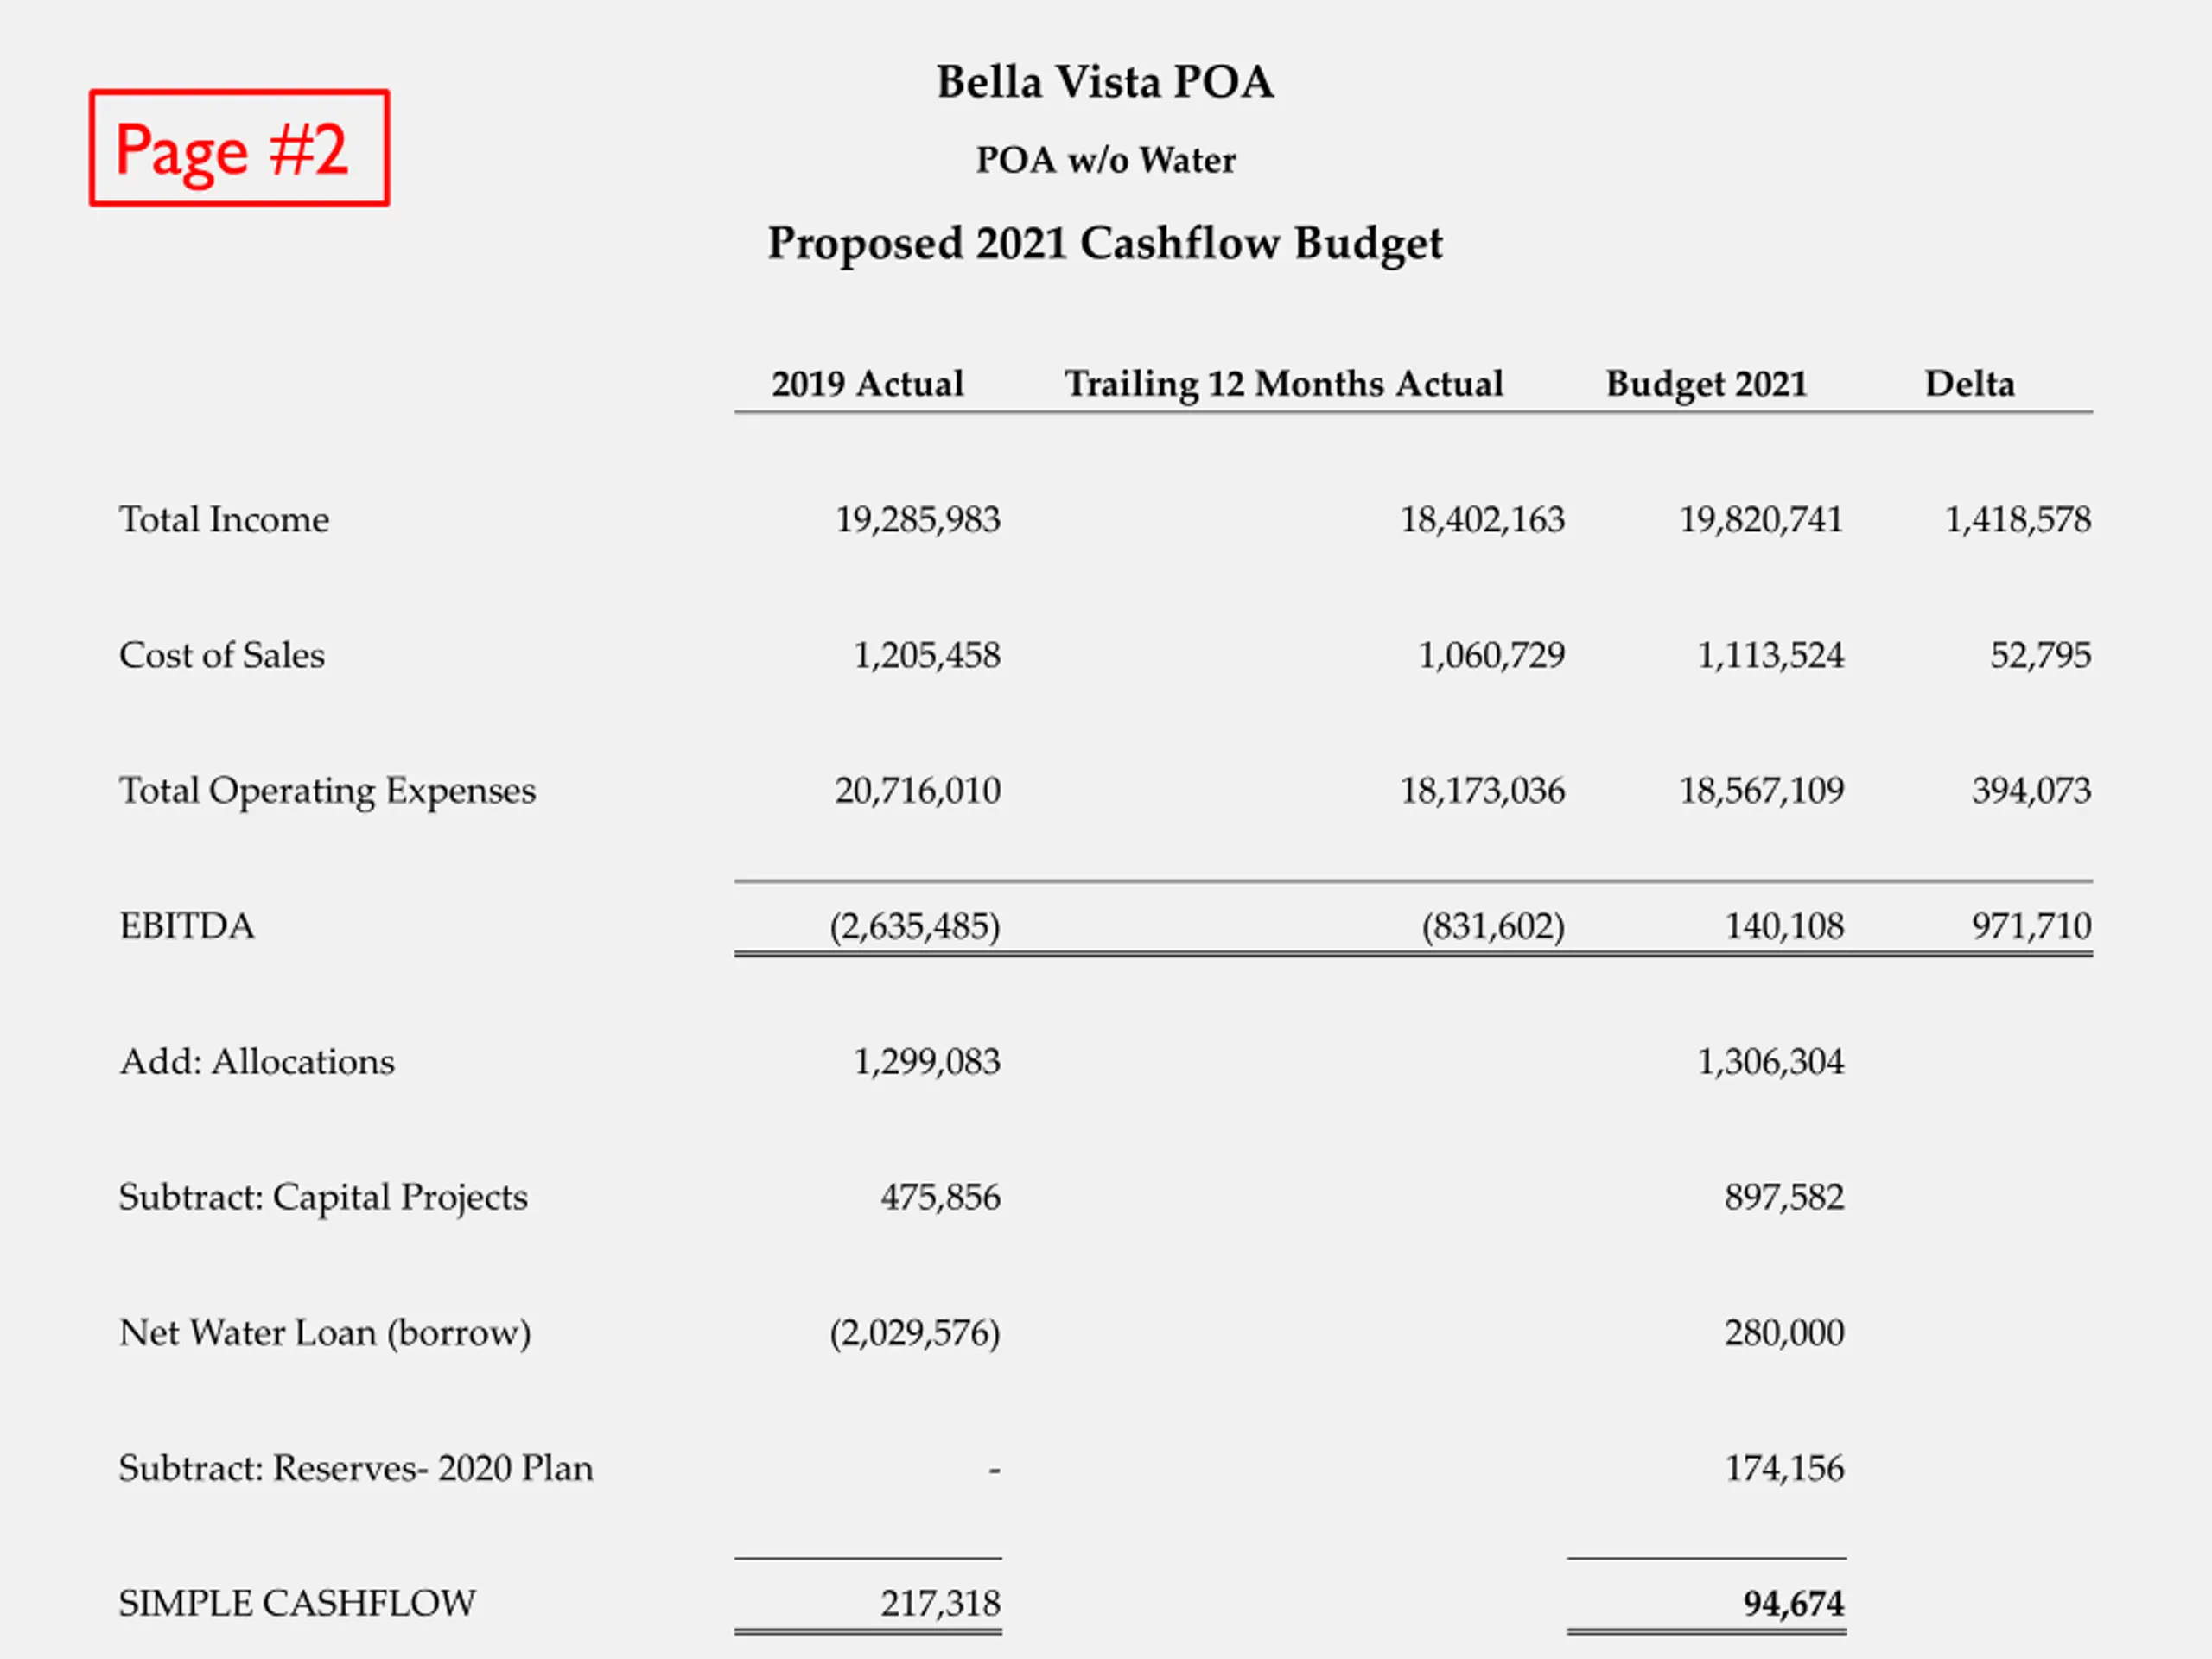The height and width of the screenshot is (1659, 2212).
Task: Select the Bella Vista POA title
Action: (1105, 82)
